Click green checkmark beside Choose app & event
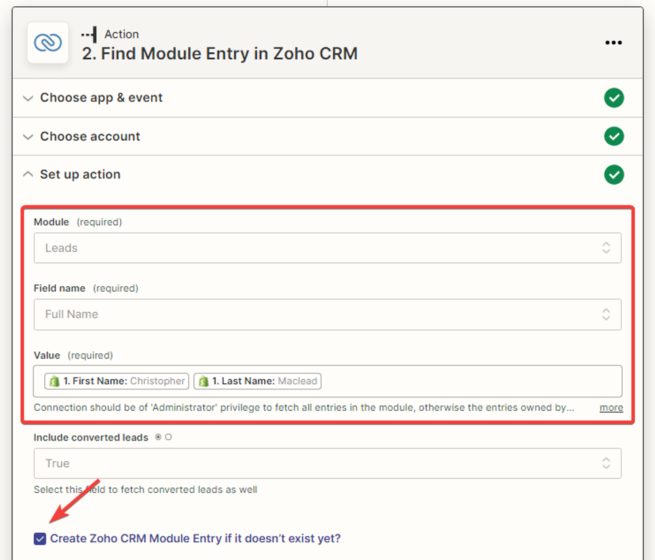 [614, 98]
